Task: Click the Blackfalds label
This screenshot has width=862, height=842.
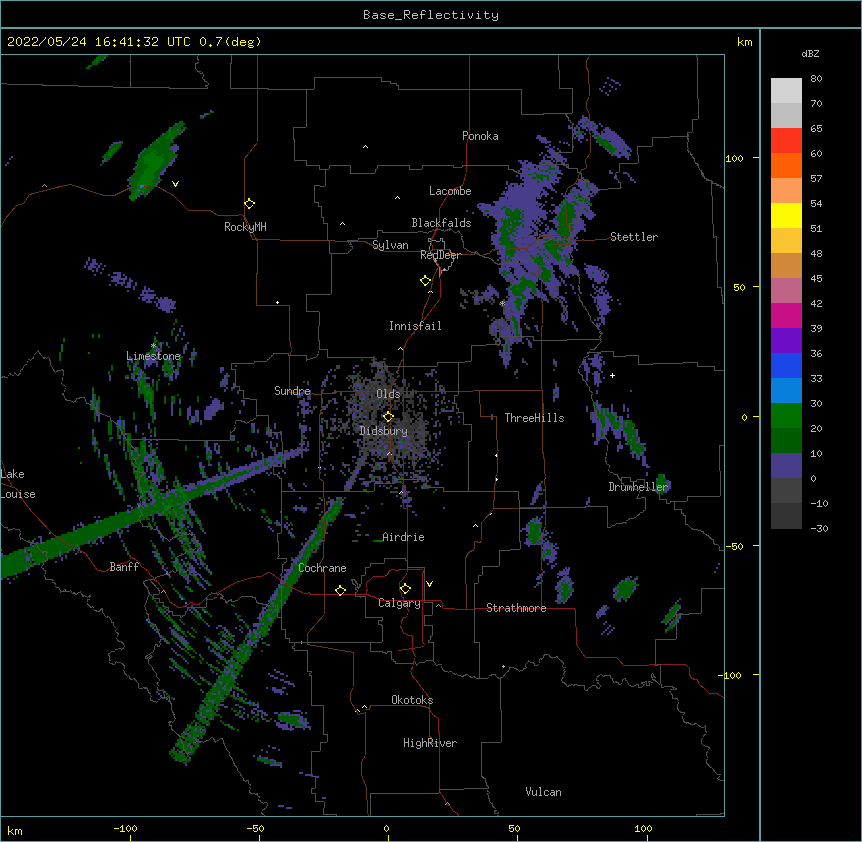Action: point(441,223)
